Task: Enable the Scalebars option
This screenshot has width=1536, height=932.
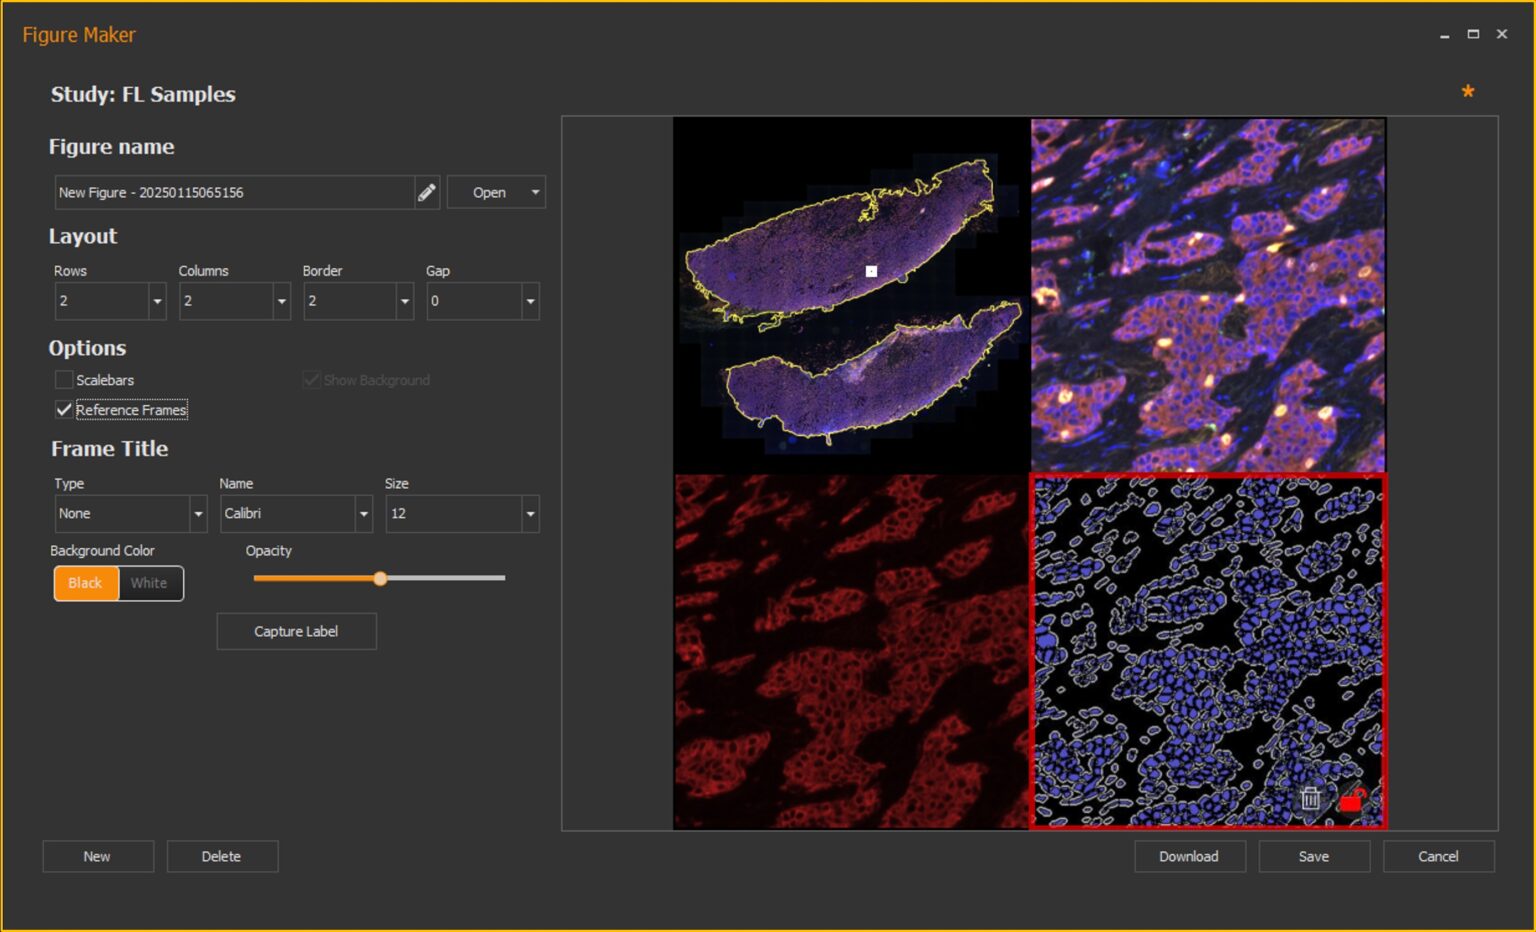Action: tap(64, 380)
